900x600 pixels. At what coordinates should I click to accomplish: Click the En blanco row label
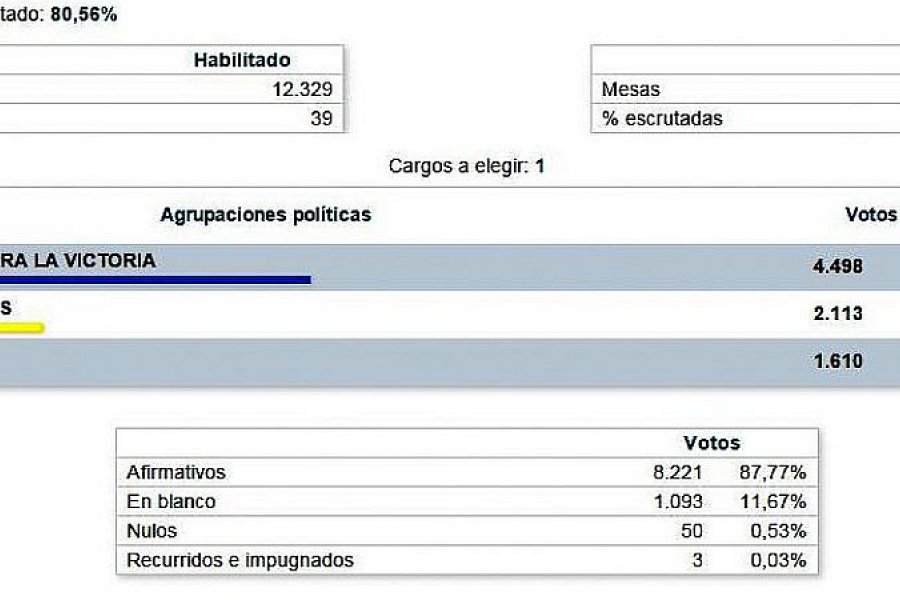171,501
